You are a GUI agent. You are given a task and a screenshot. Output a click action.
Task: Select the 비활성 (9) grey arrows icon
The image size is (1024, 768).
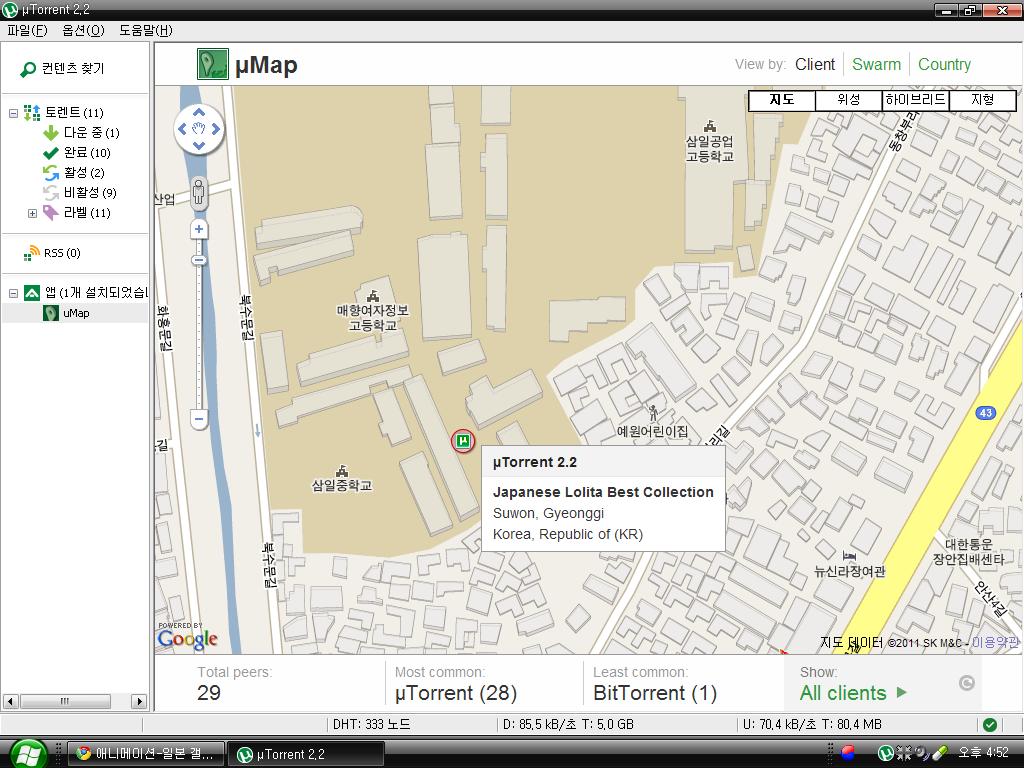(x=51, y=193)
